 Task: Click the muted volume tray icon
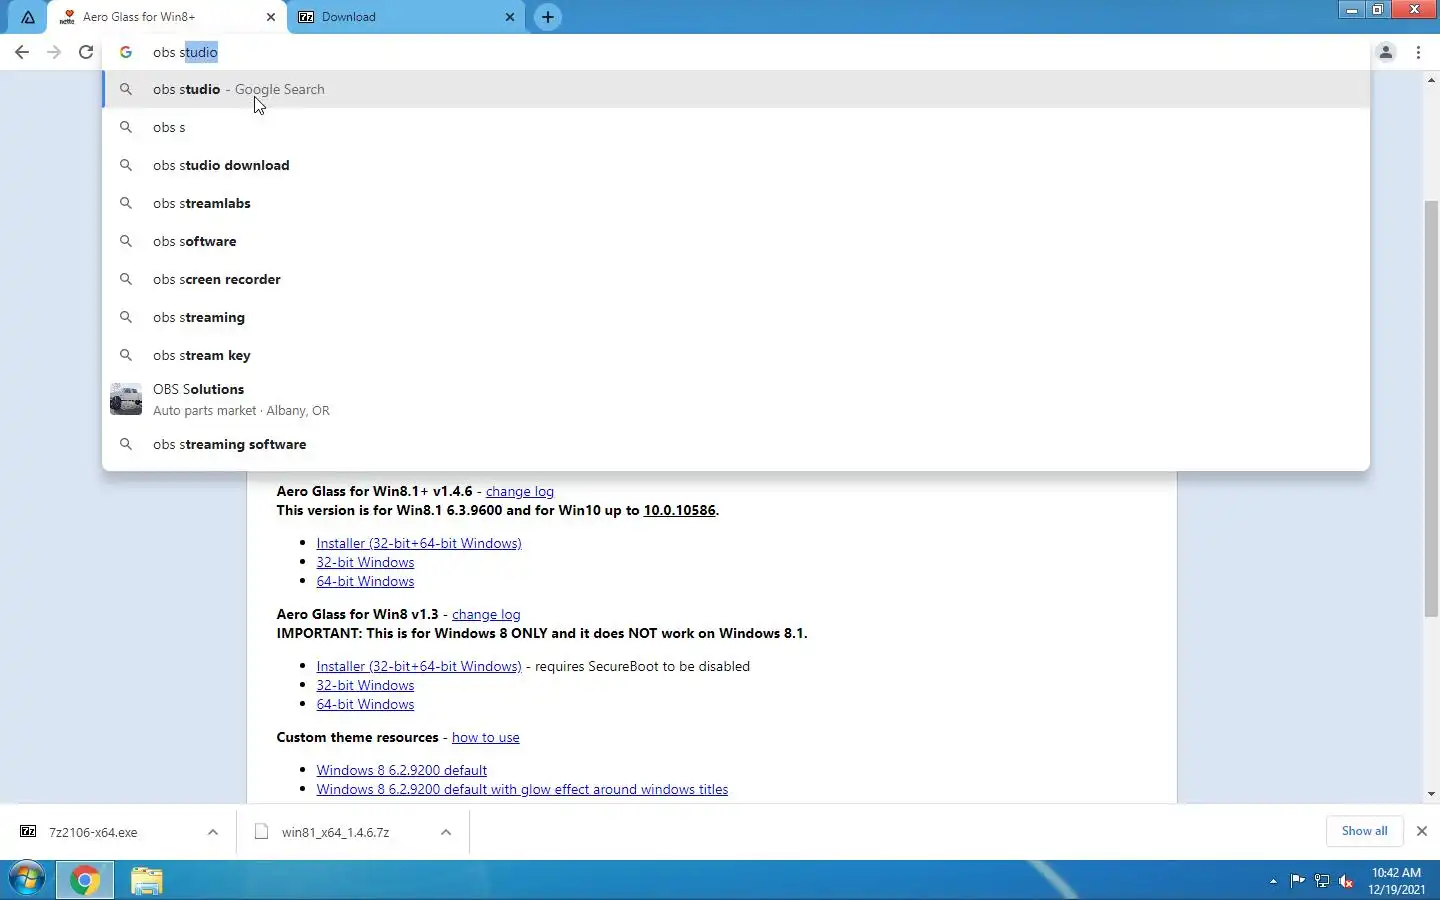pyautogui.click(x=1347, y=881)
